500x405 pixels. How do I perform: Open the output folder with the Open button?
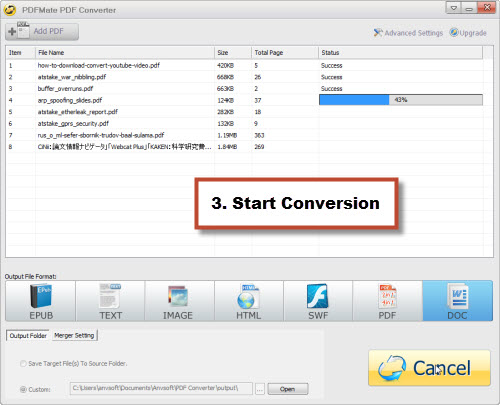[x=288, y=389]
